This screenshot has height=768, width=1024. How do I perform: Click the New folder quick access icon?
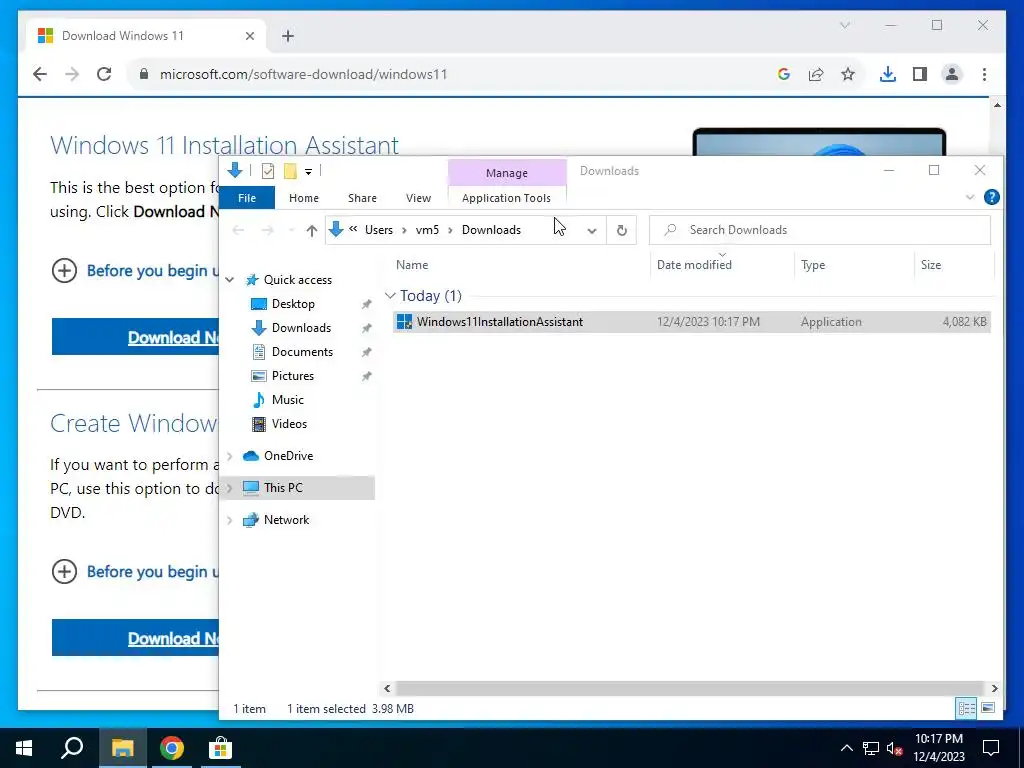[290, 171]
